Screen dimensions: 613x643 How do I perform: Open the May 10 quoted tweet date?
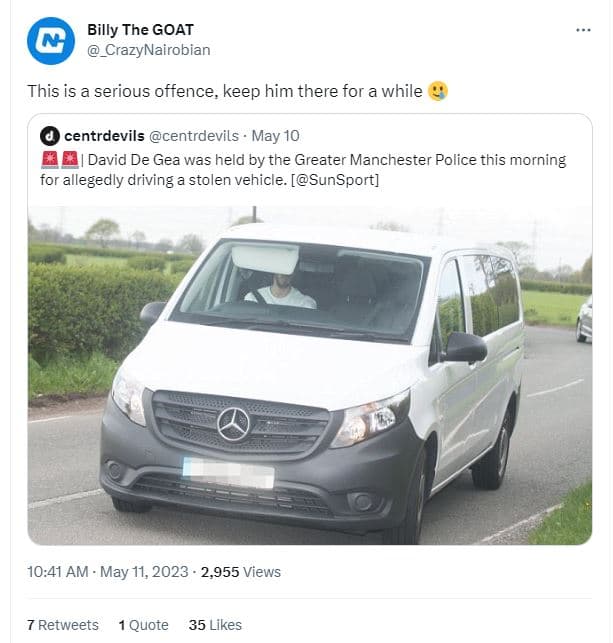[275, 135]
